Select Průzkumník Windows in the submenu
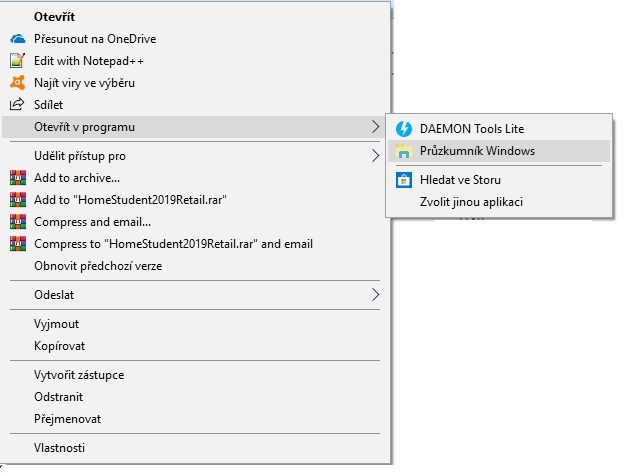 [499, 151]
